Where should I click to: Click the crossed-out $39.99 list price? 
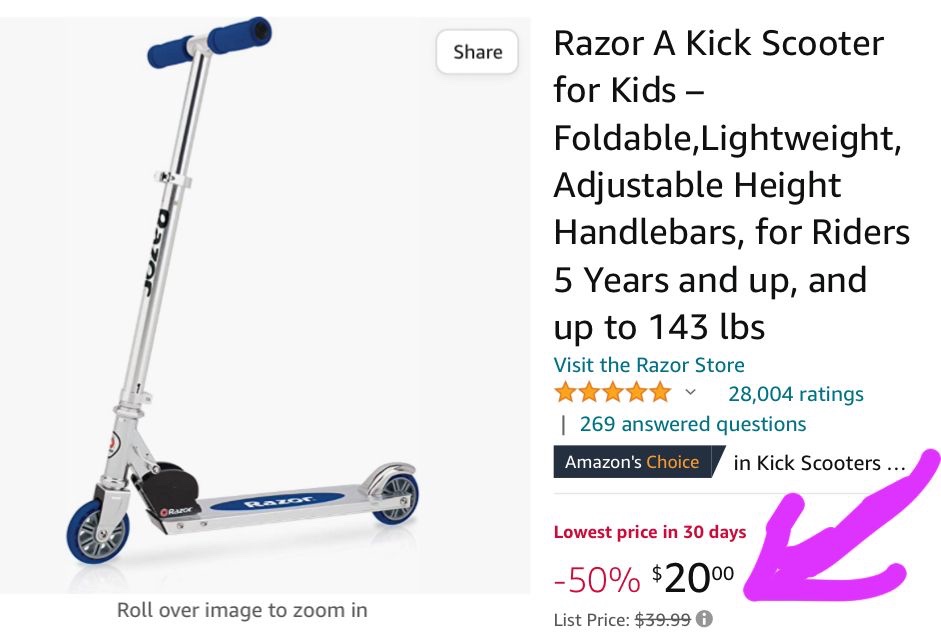coord(663,619)
